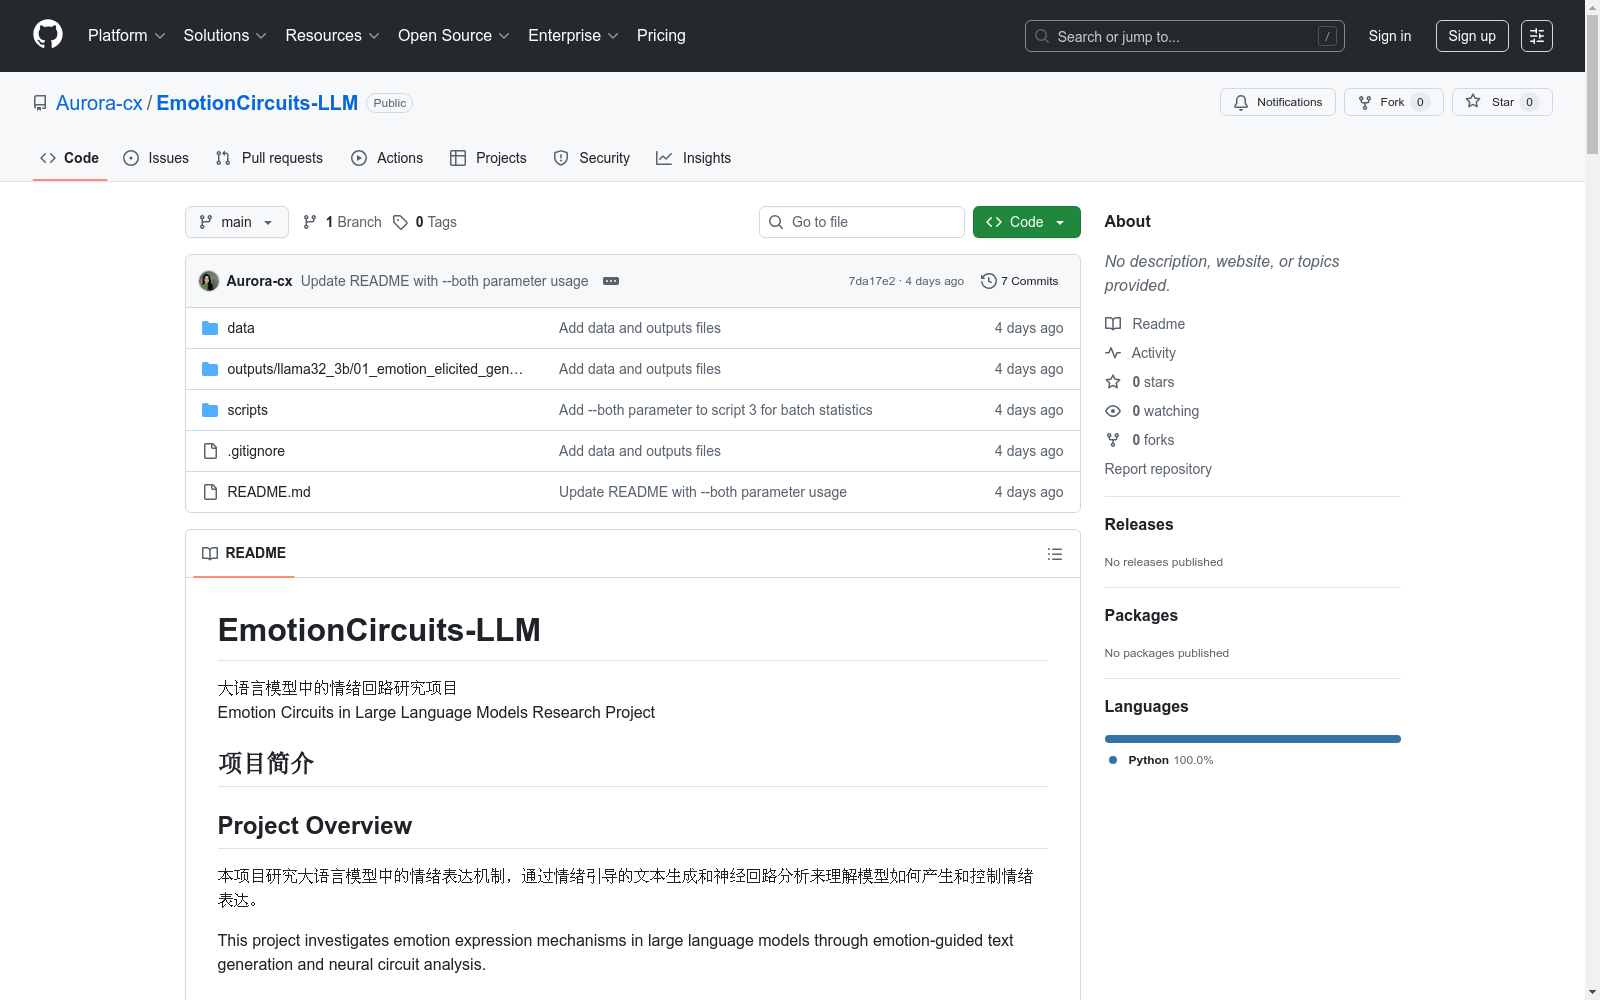1600x1000 pixels.
Task: Open the GitHub homepage logo
Action: pos(48,35)
